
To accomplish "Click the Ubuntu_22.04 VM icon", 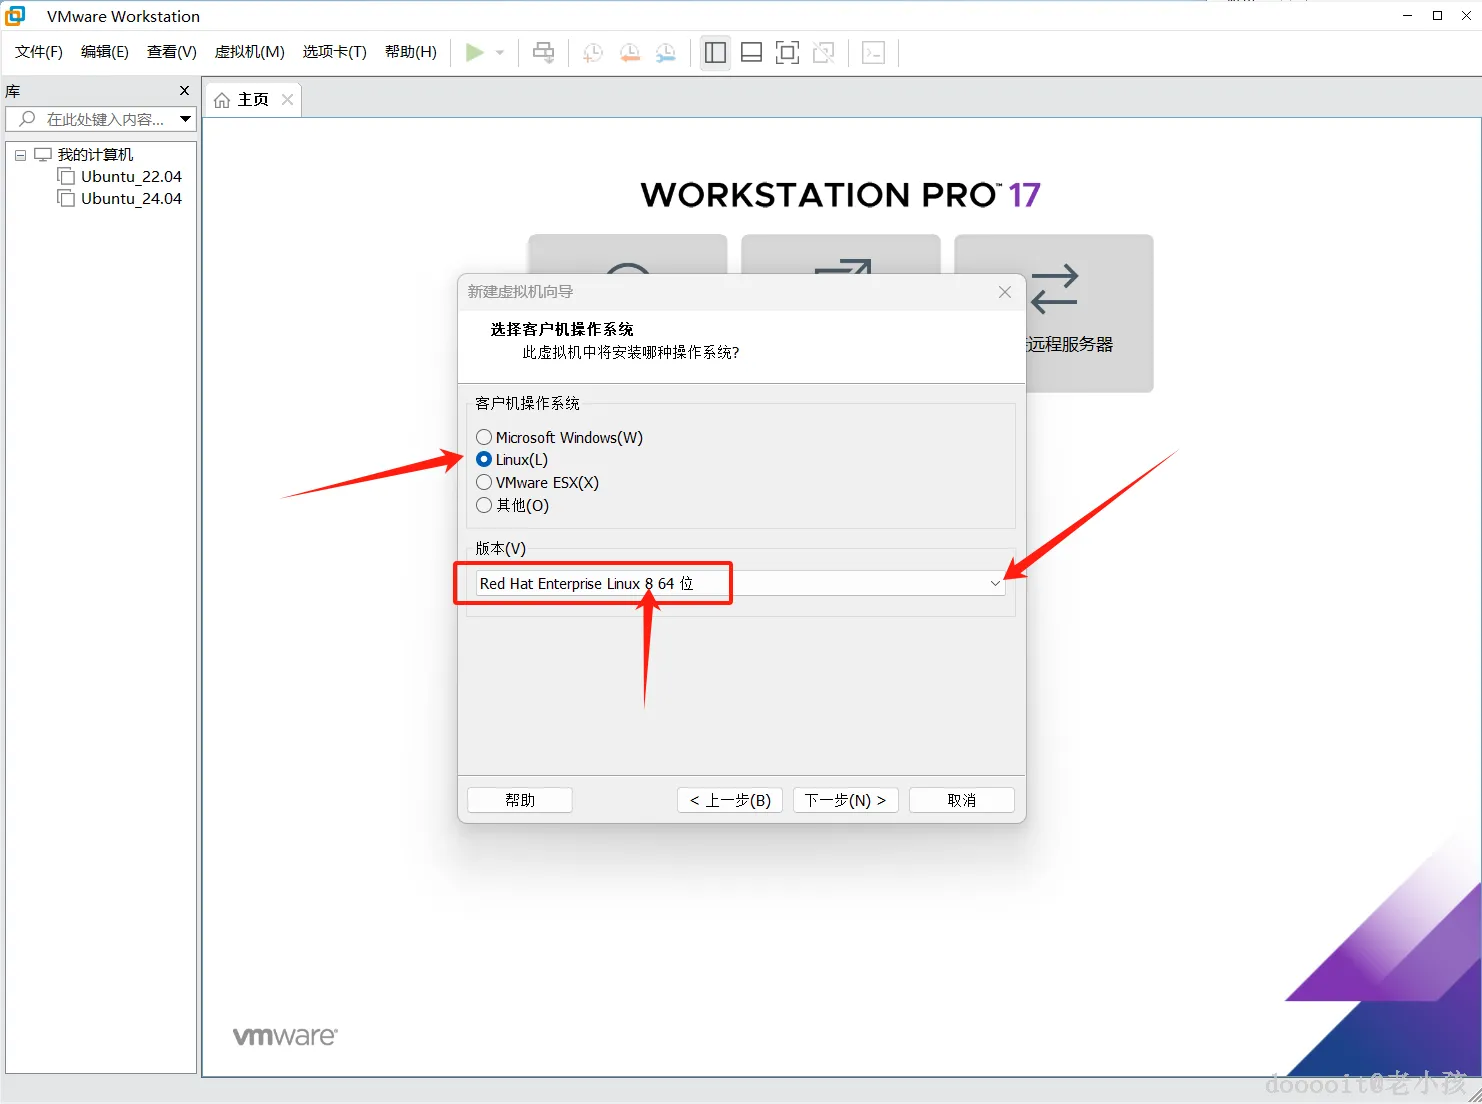I will point(66,177).
